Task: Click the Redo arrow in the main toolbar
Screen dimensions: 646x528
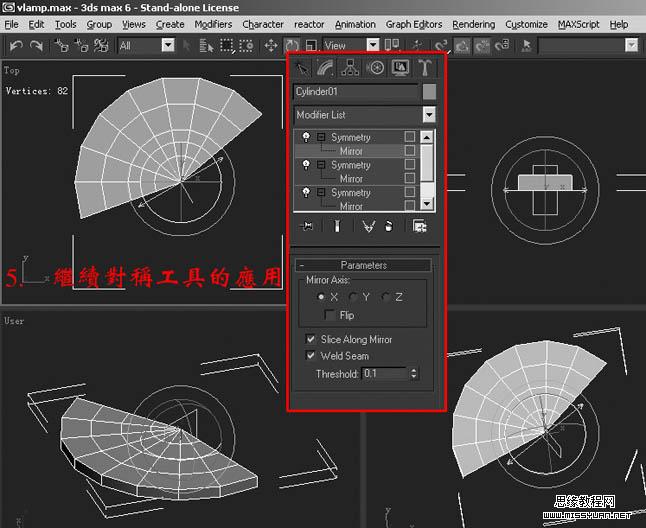Action: pyautogui.click(x=37, y=45)
